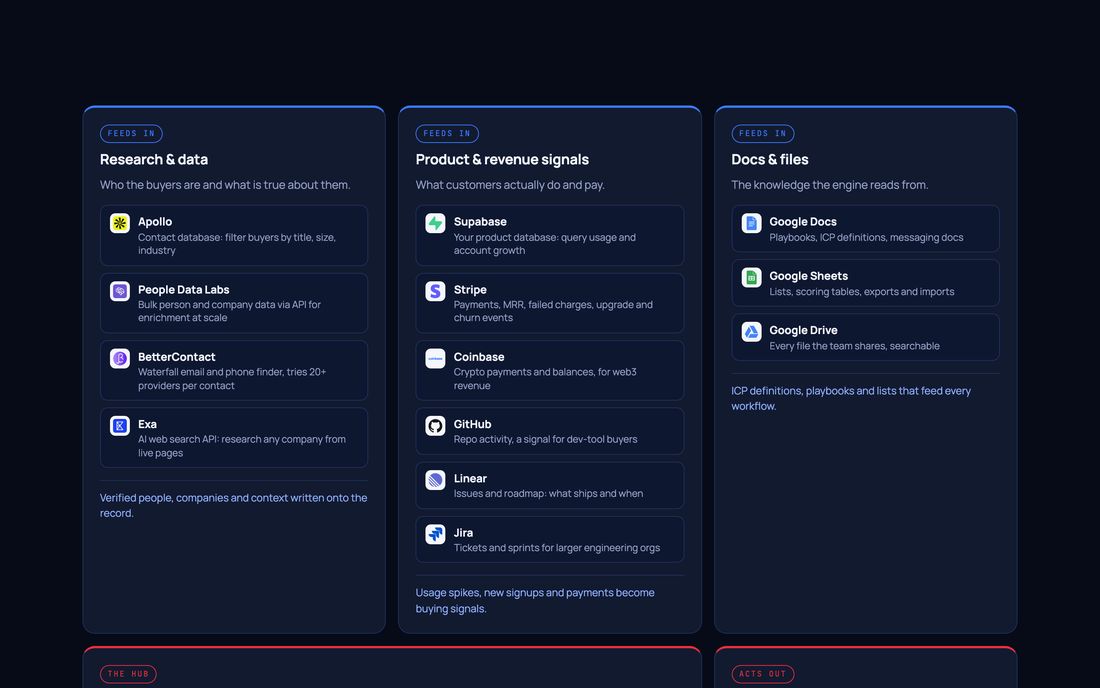The width and height of the screenshot is (1100, 688).
Task: Click 'Lists, scoring tables' description
Action: [x=862, y=292]
